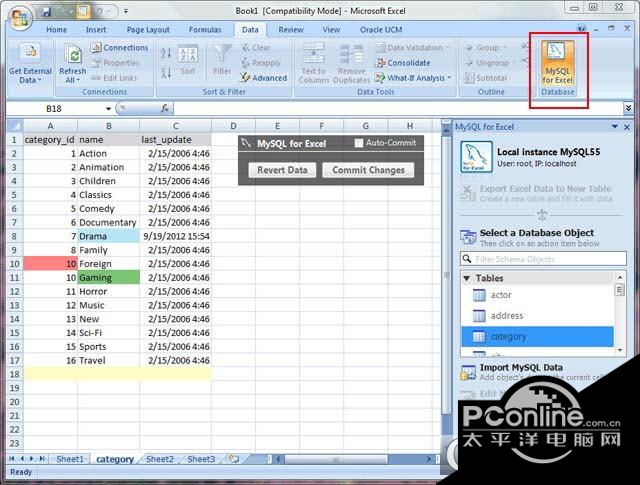The height and width of the screenshot is (485, 640).
Task: Click the Name Box showing B18
Action: tap(54, 109)
